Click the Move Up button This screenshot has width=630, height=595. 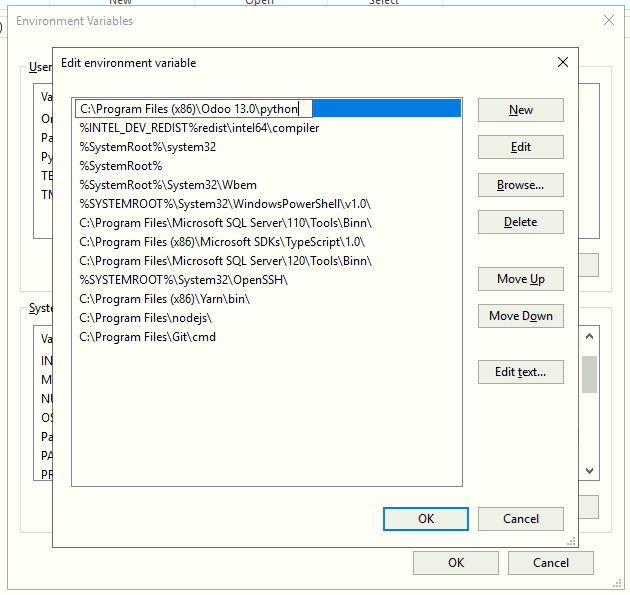click(520, 279)
